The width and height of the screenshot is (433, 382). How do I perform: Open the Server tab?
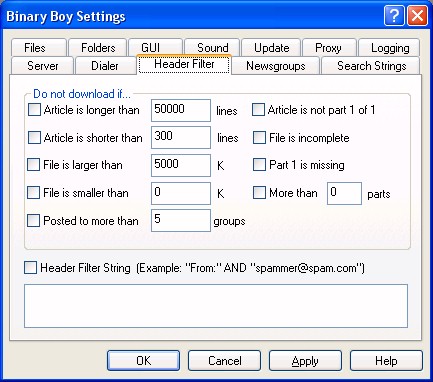(42, 65)
